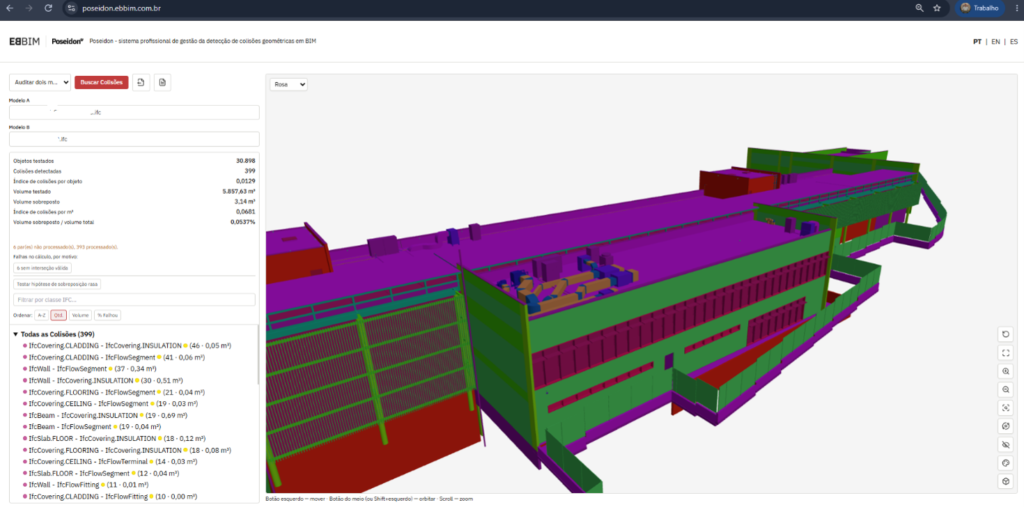This screenshot has height=507, width=1024.
Task: Select IfcCovering.CEILING - IfcFlowTerminal (14) row
Action: [x=112, y=462]
